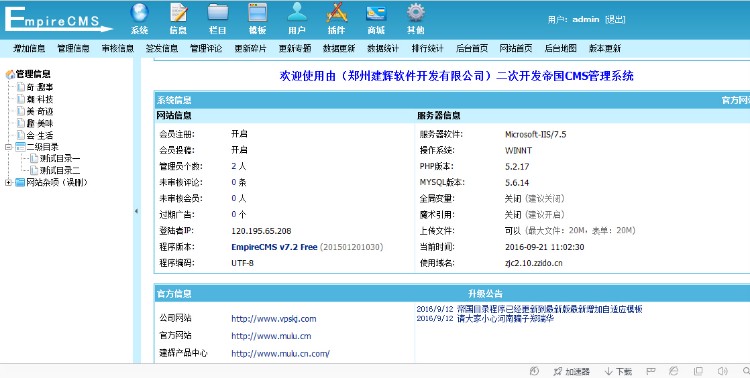Open the 用户 (Users) person icon

tap(297, 13)
